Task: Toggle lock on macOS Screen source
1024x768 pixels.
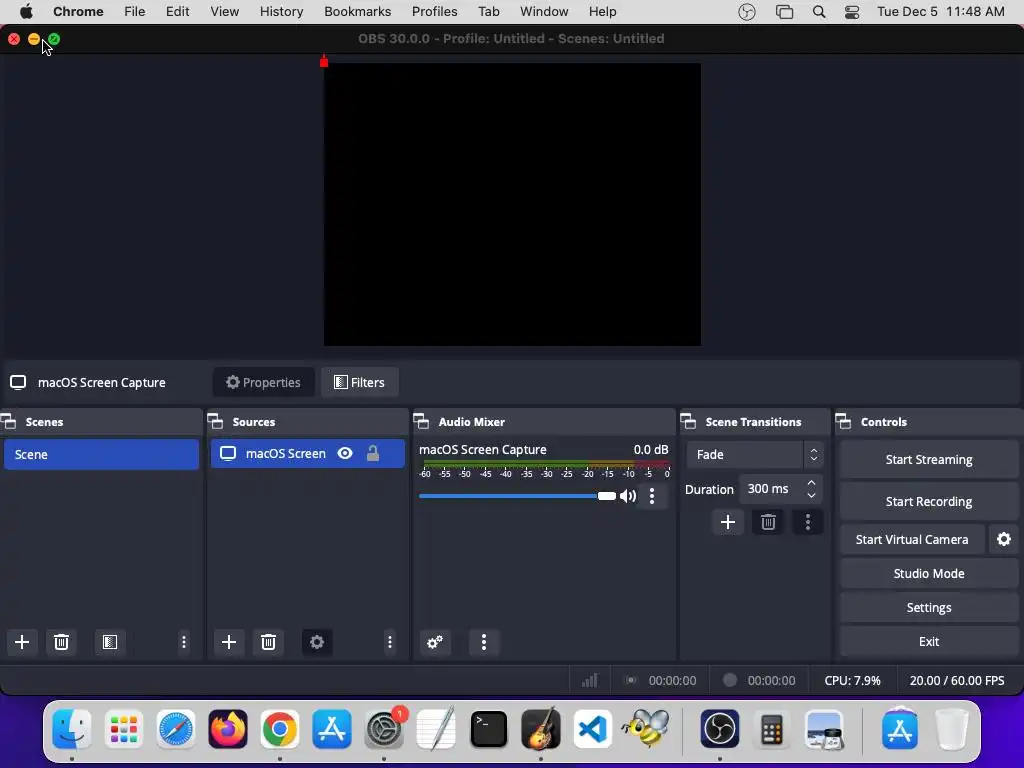Action: point(373,453)
